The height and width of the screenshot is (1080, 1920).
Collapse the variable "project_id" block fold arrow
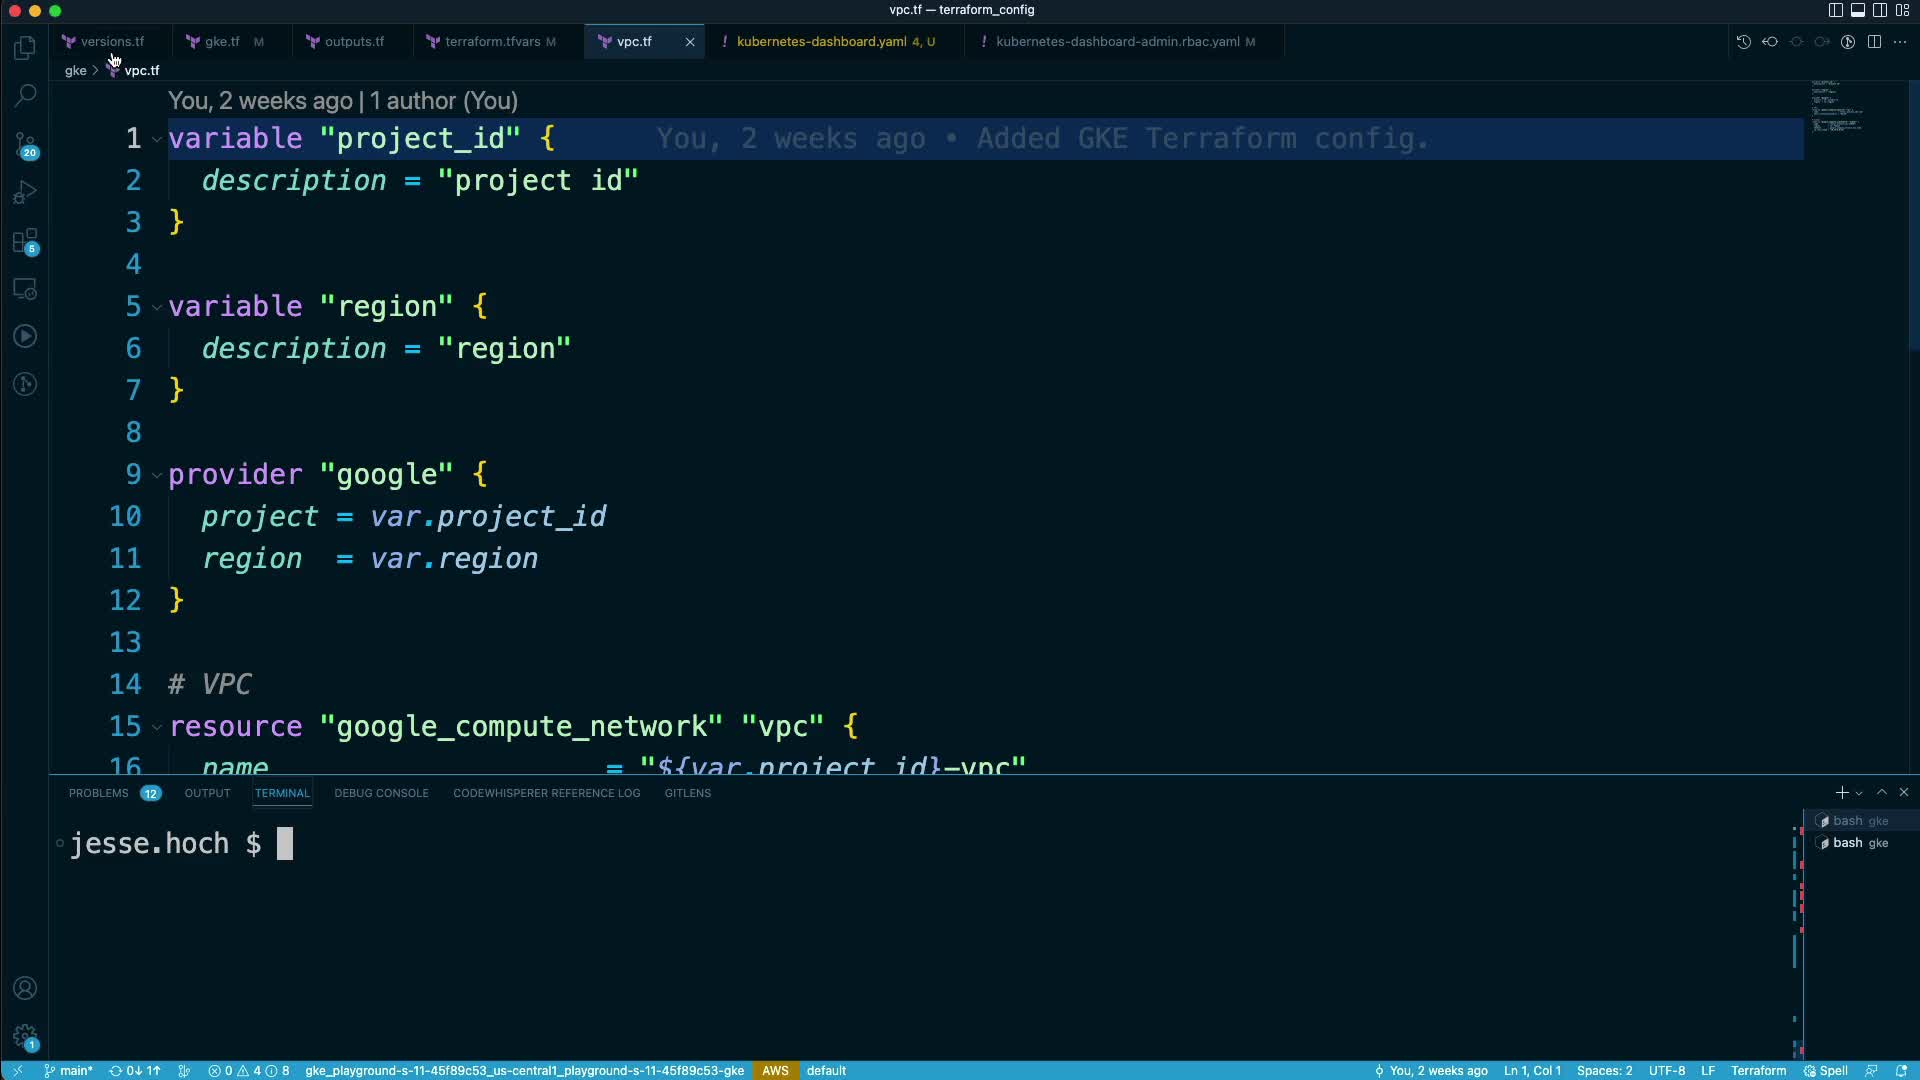click(157, 139)
